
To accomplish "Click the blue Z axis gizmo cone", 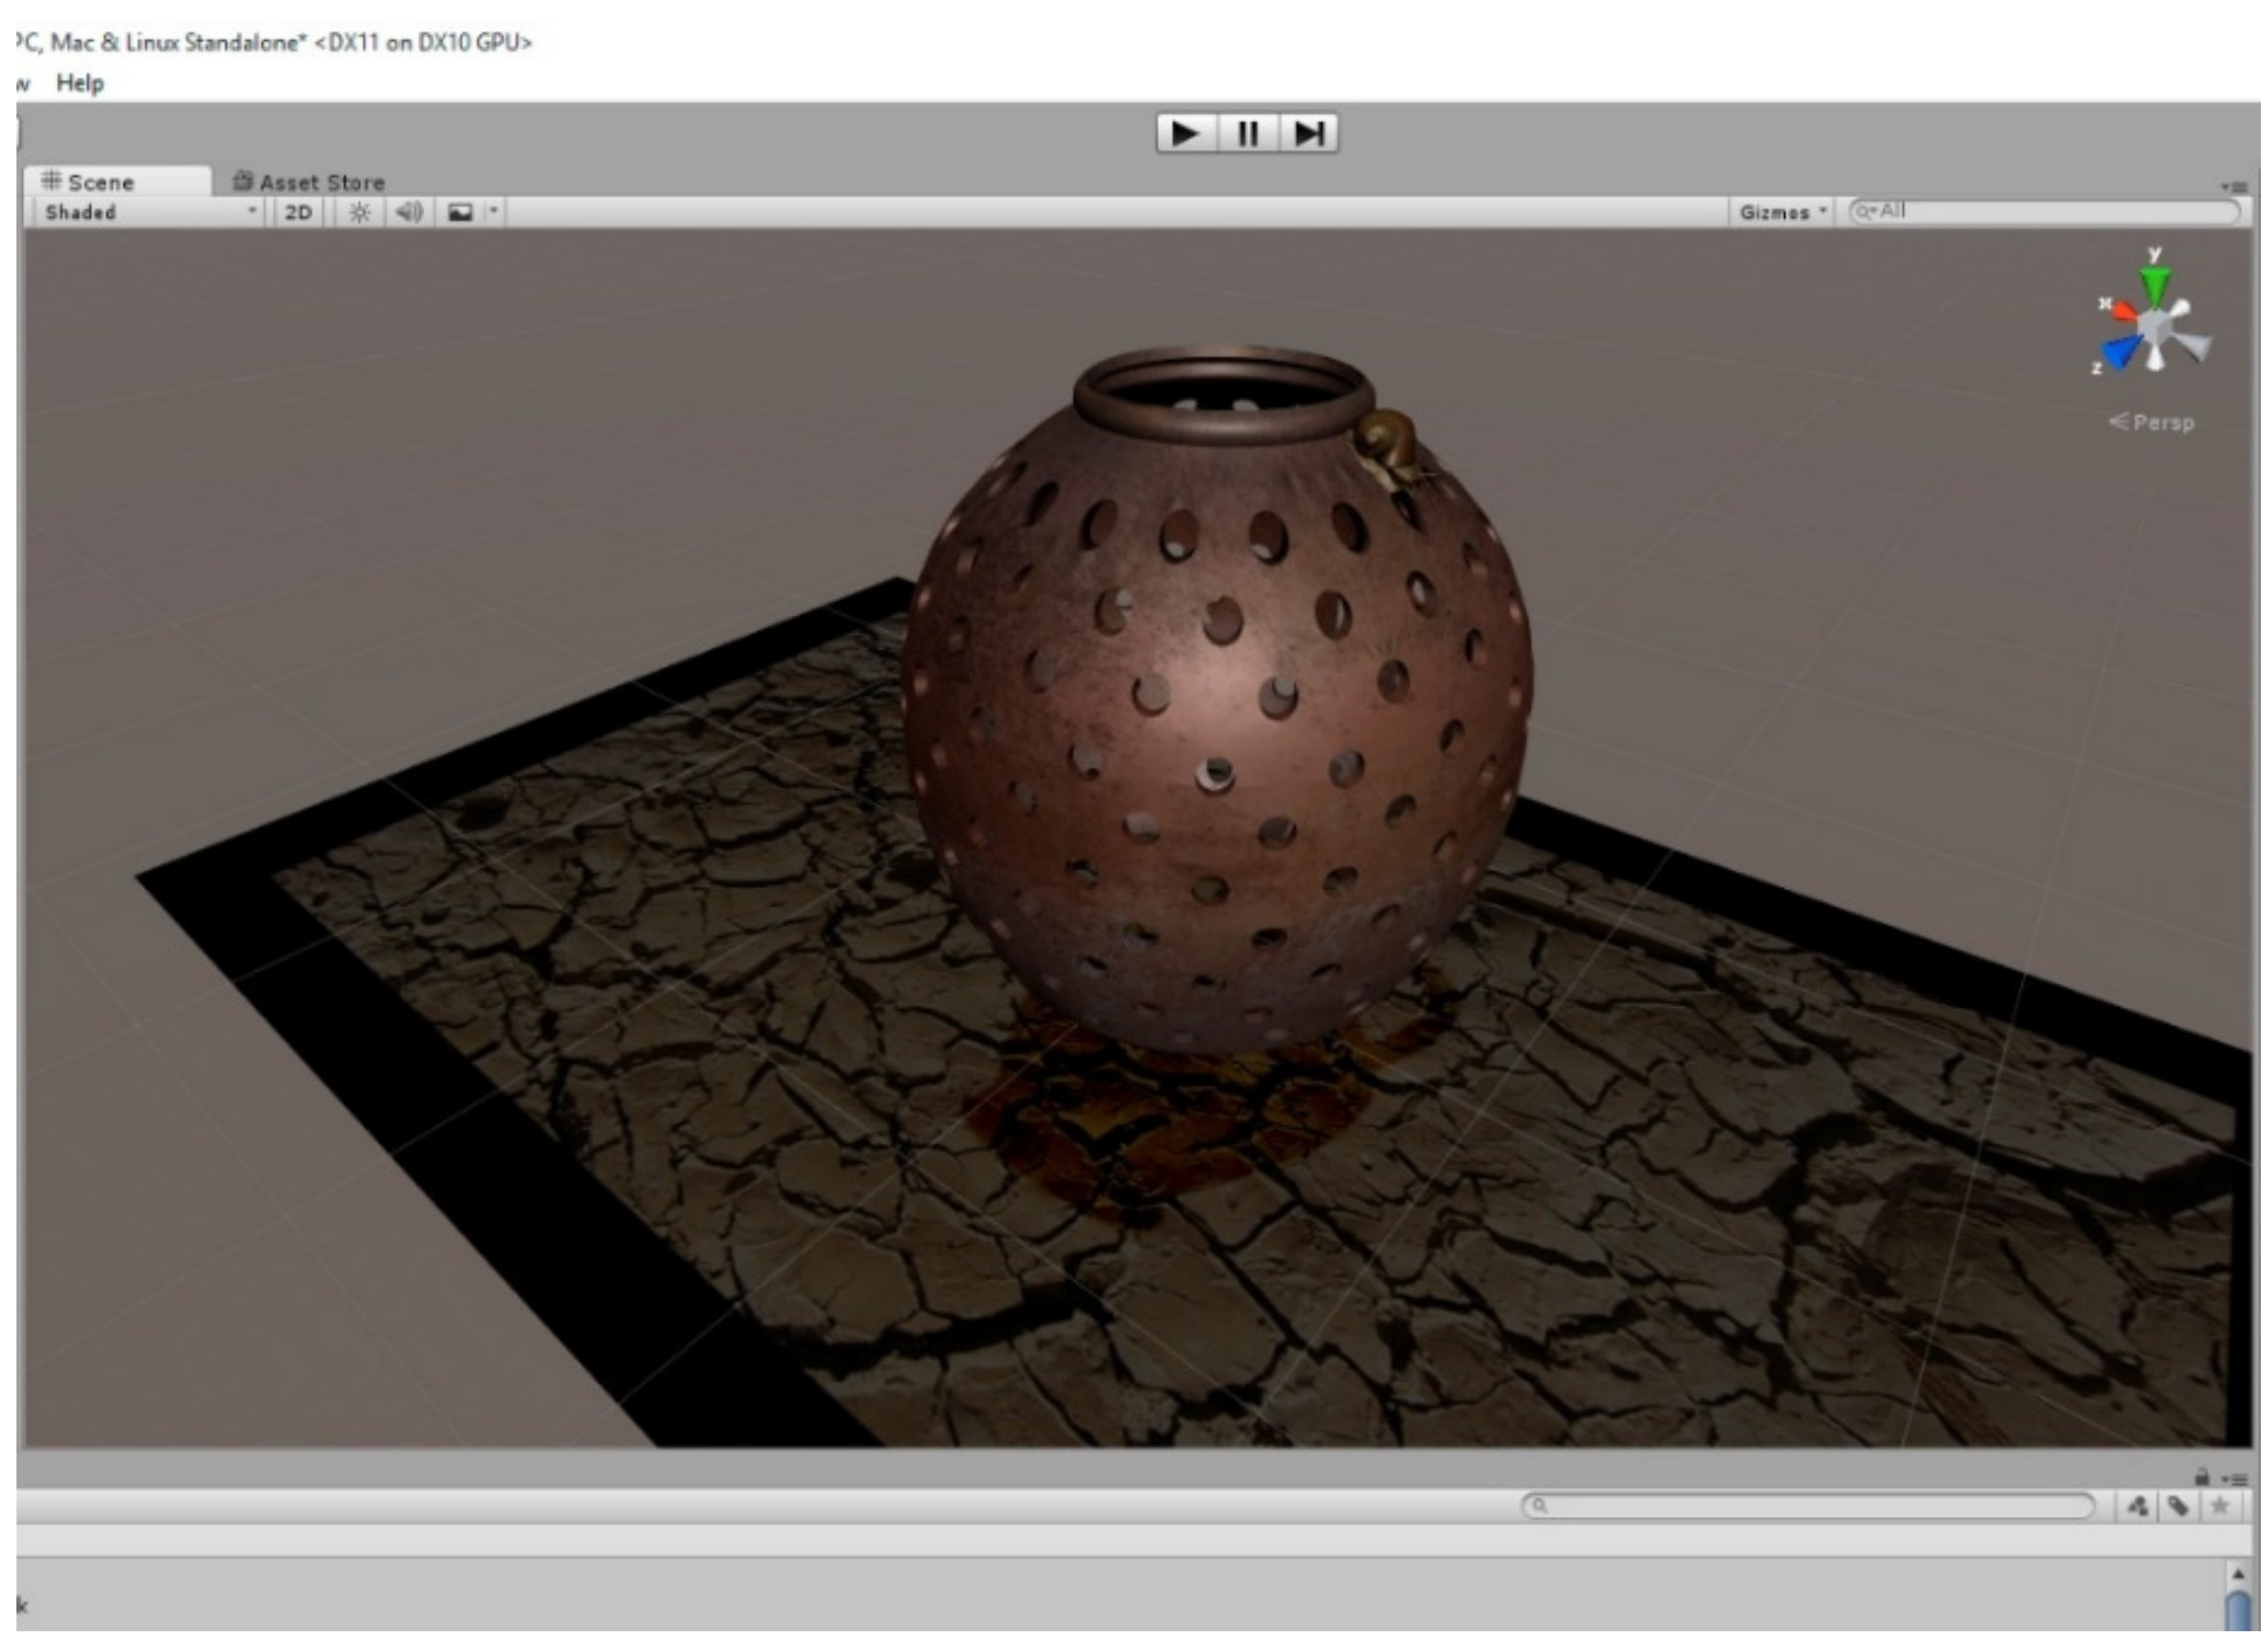I will click(2120, 351).
